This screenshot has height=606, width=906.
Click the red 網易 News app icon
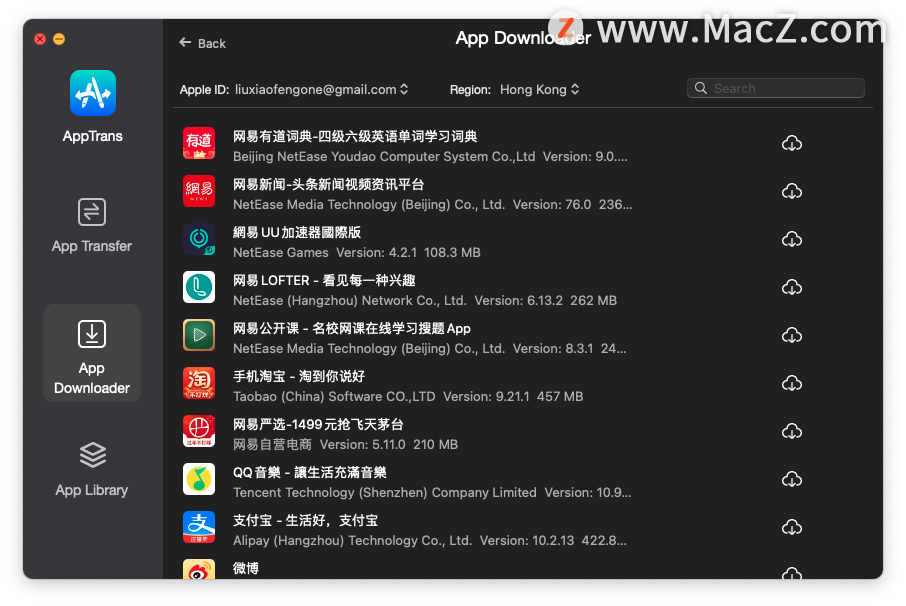point(199,191)
